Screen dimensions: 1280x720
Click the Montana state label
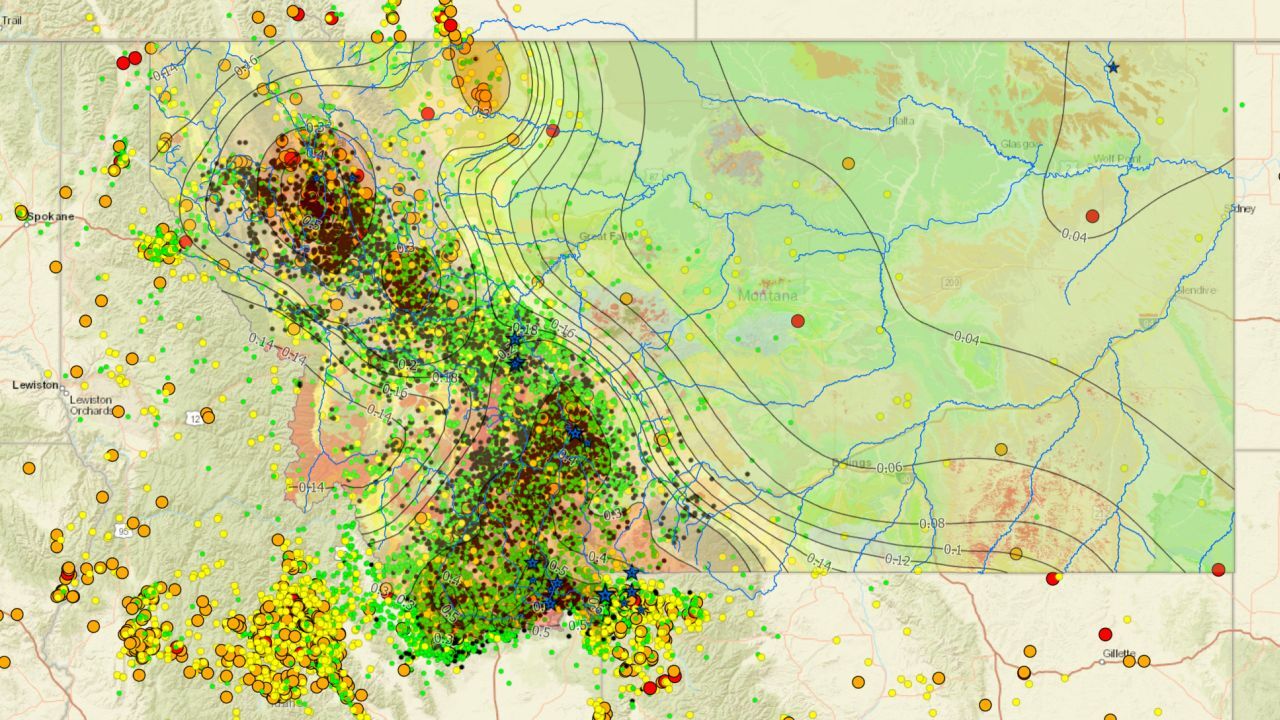[768, 296]
